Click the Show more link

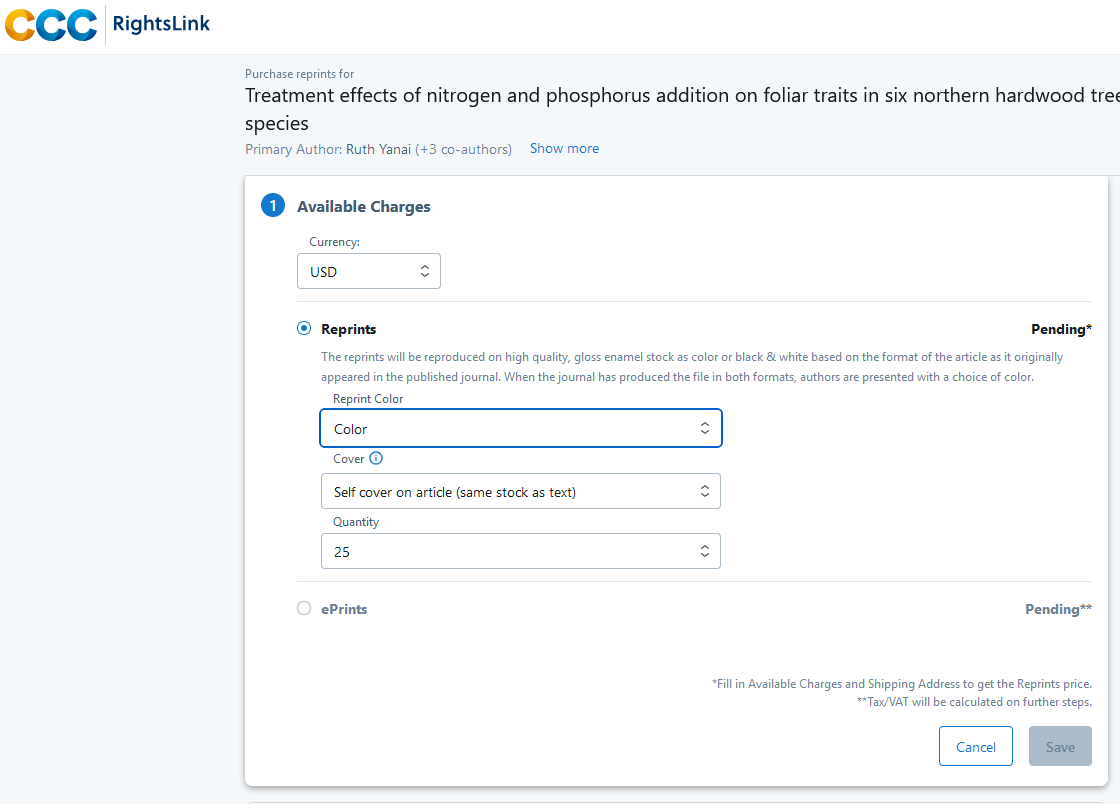(x=564, y=148)
